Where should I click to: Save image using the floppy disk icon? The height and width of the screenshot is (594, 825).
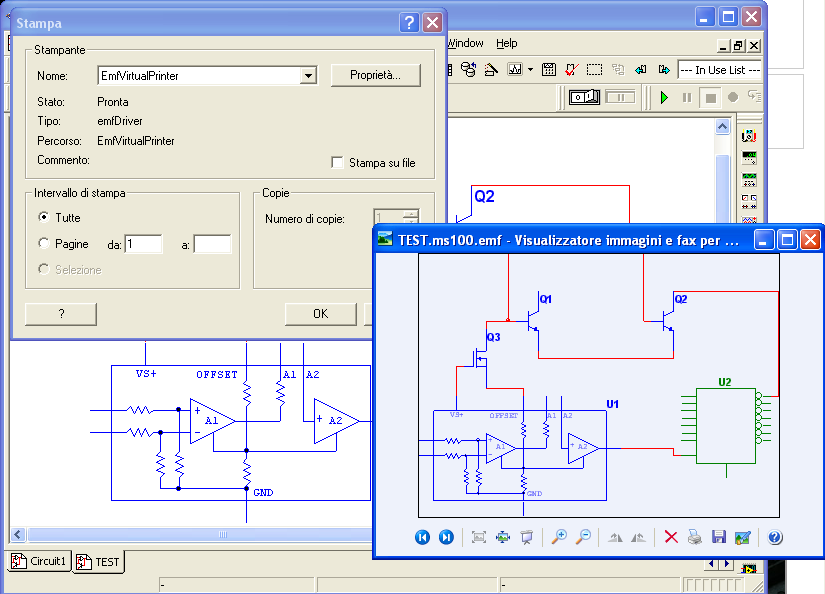click(x=718, y=538)
